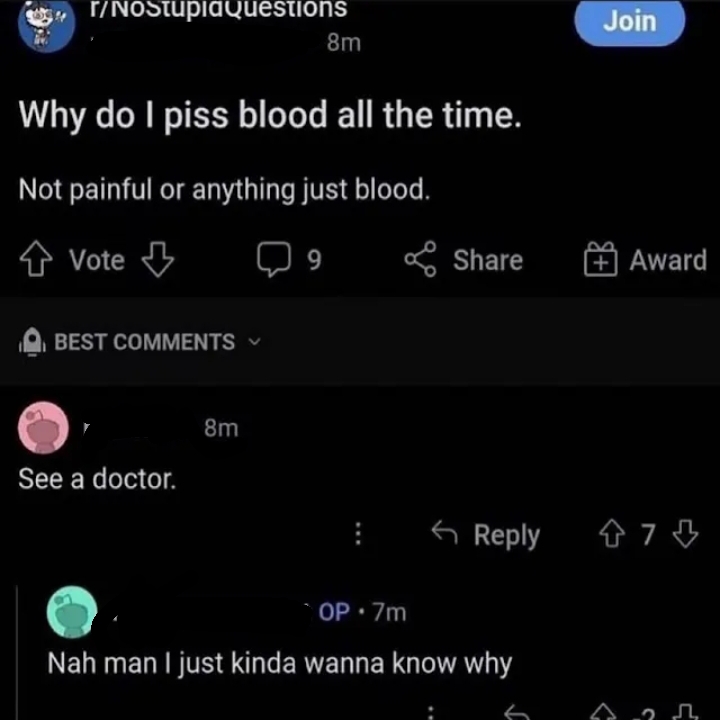Upvote OP's "Nah man" reply

pos(604,713)
